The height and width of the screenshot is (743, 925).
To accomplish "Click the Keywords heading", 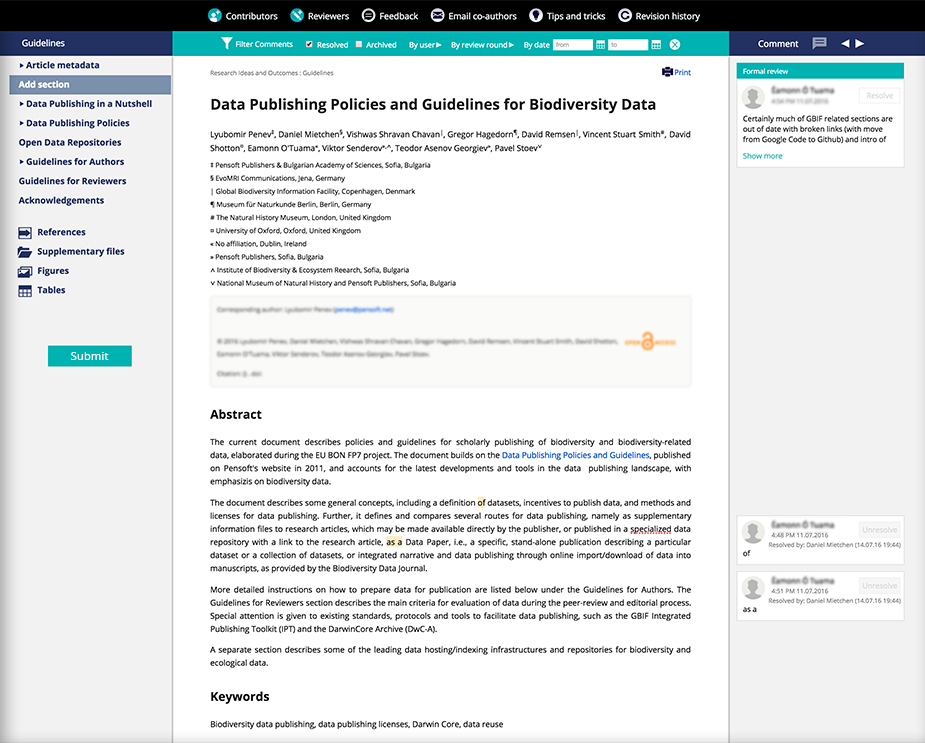I will (240, 696).
